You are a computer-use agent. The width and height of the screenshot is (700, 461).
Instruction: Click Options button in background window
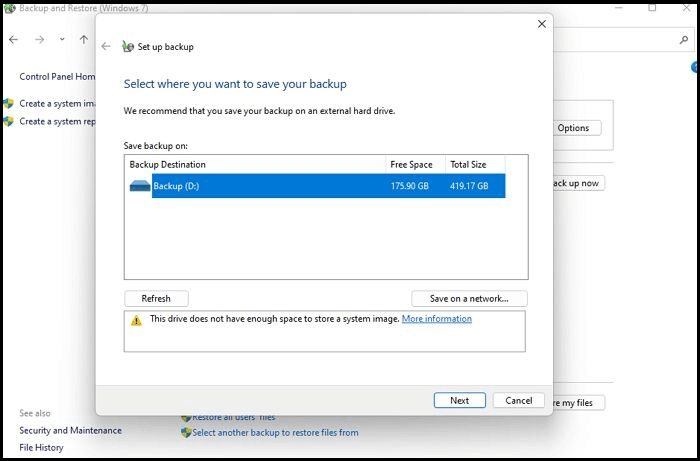click(x=577, y=128)
